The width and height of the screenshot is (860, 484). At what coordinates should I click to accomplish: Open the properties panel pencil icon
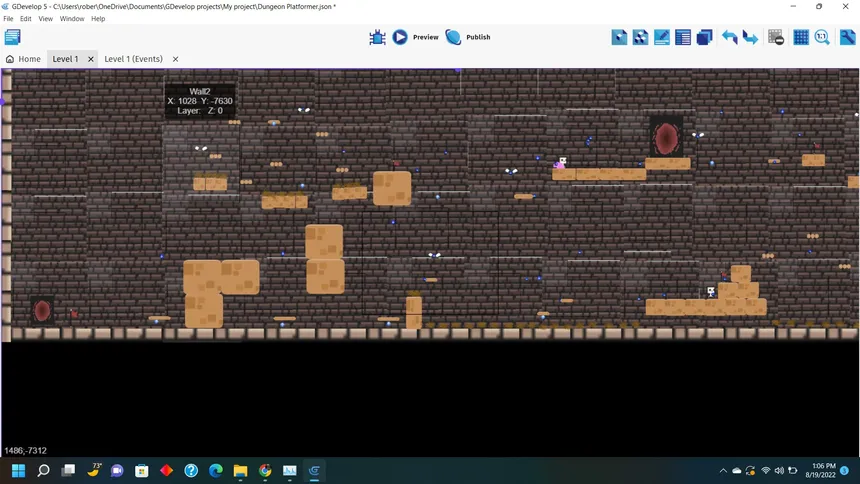[x=661, y=37]
